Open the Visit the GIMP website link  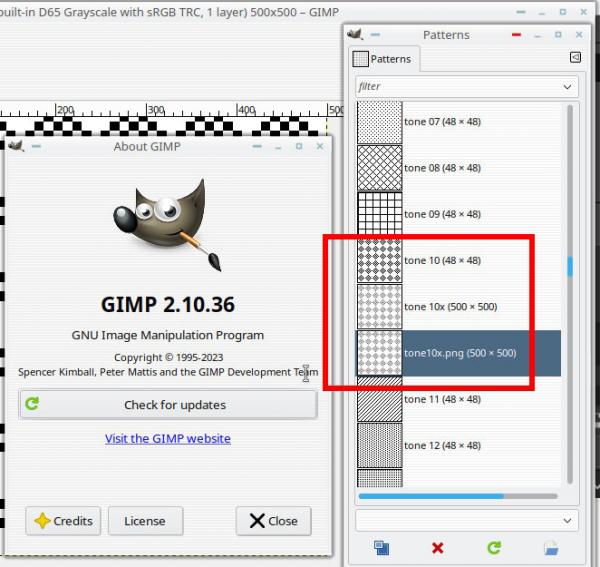[x=168, y=438]
